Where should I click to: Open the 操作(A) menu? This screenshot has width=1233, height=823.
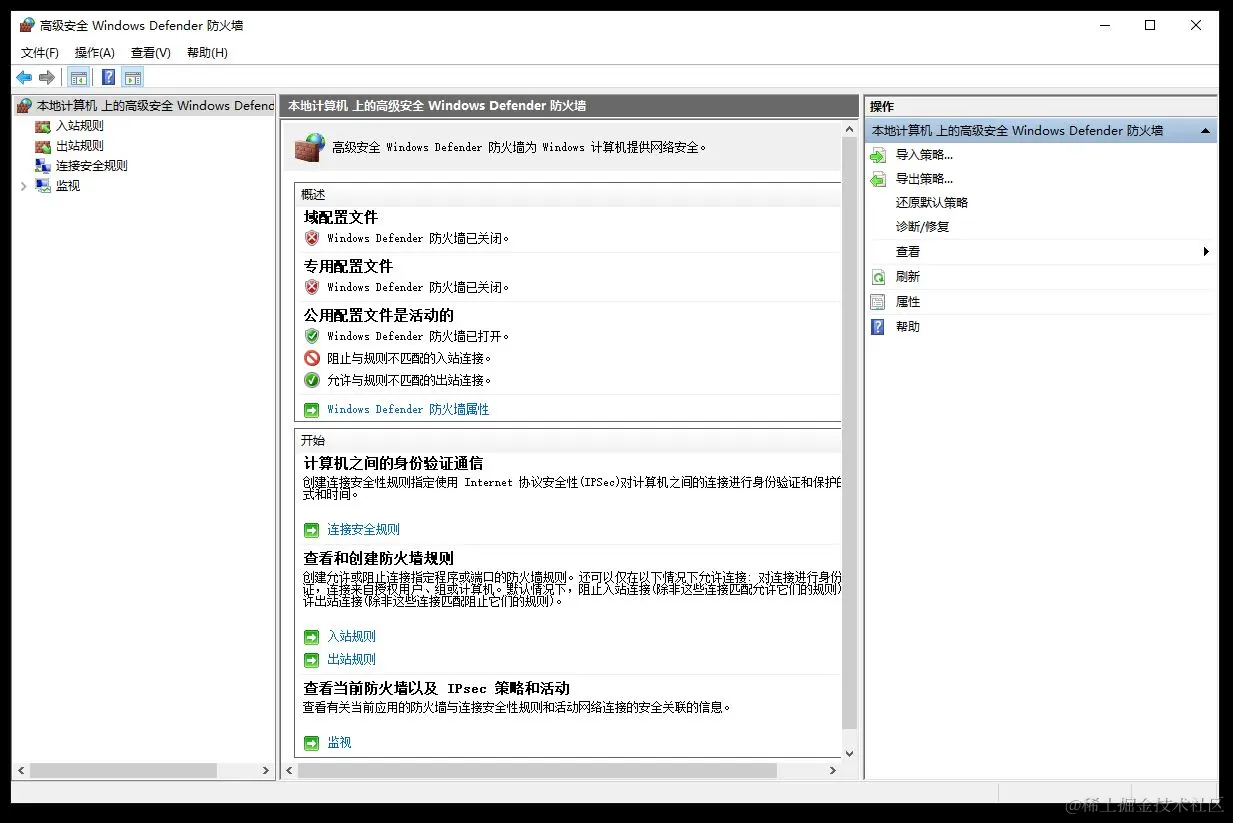[95, 53]
